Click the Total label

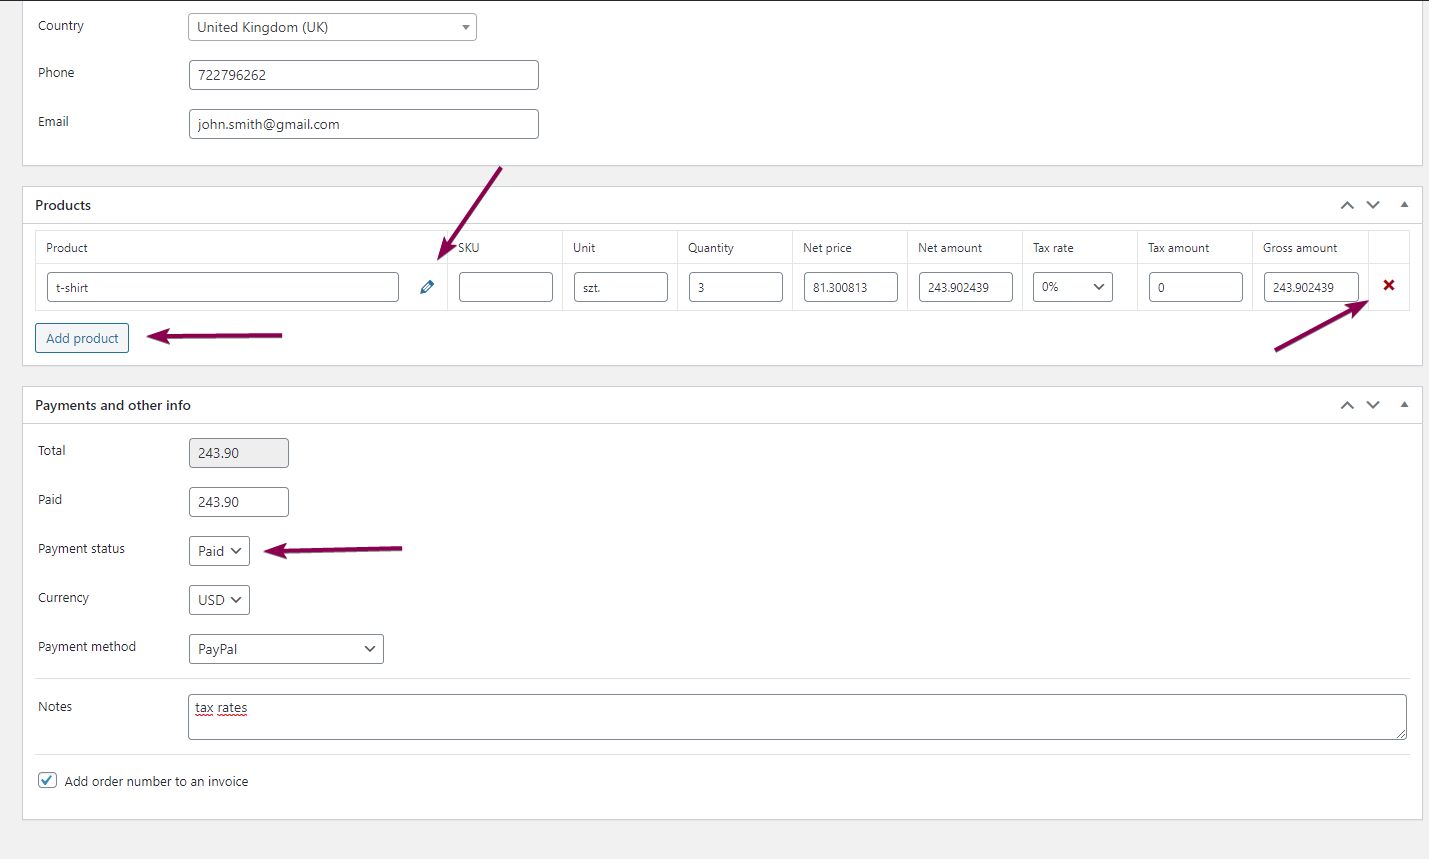tap(52, 451)
